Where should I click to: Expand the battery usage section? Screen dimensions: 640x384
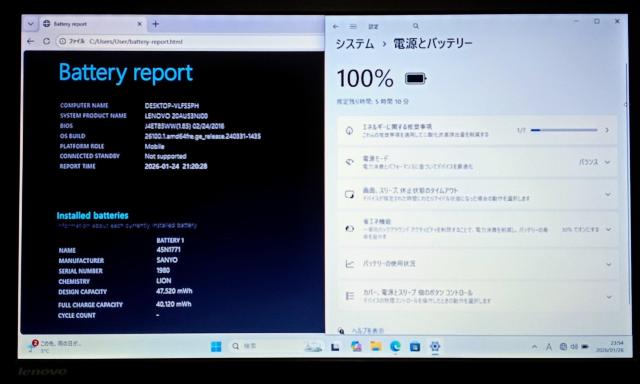(x=608, y=264)
